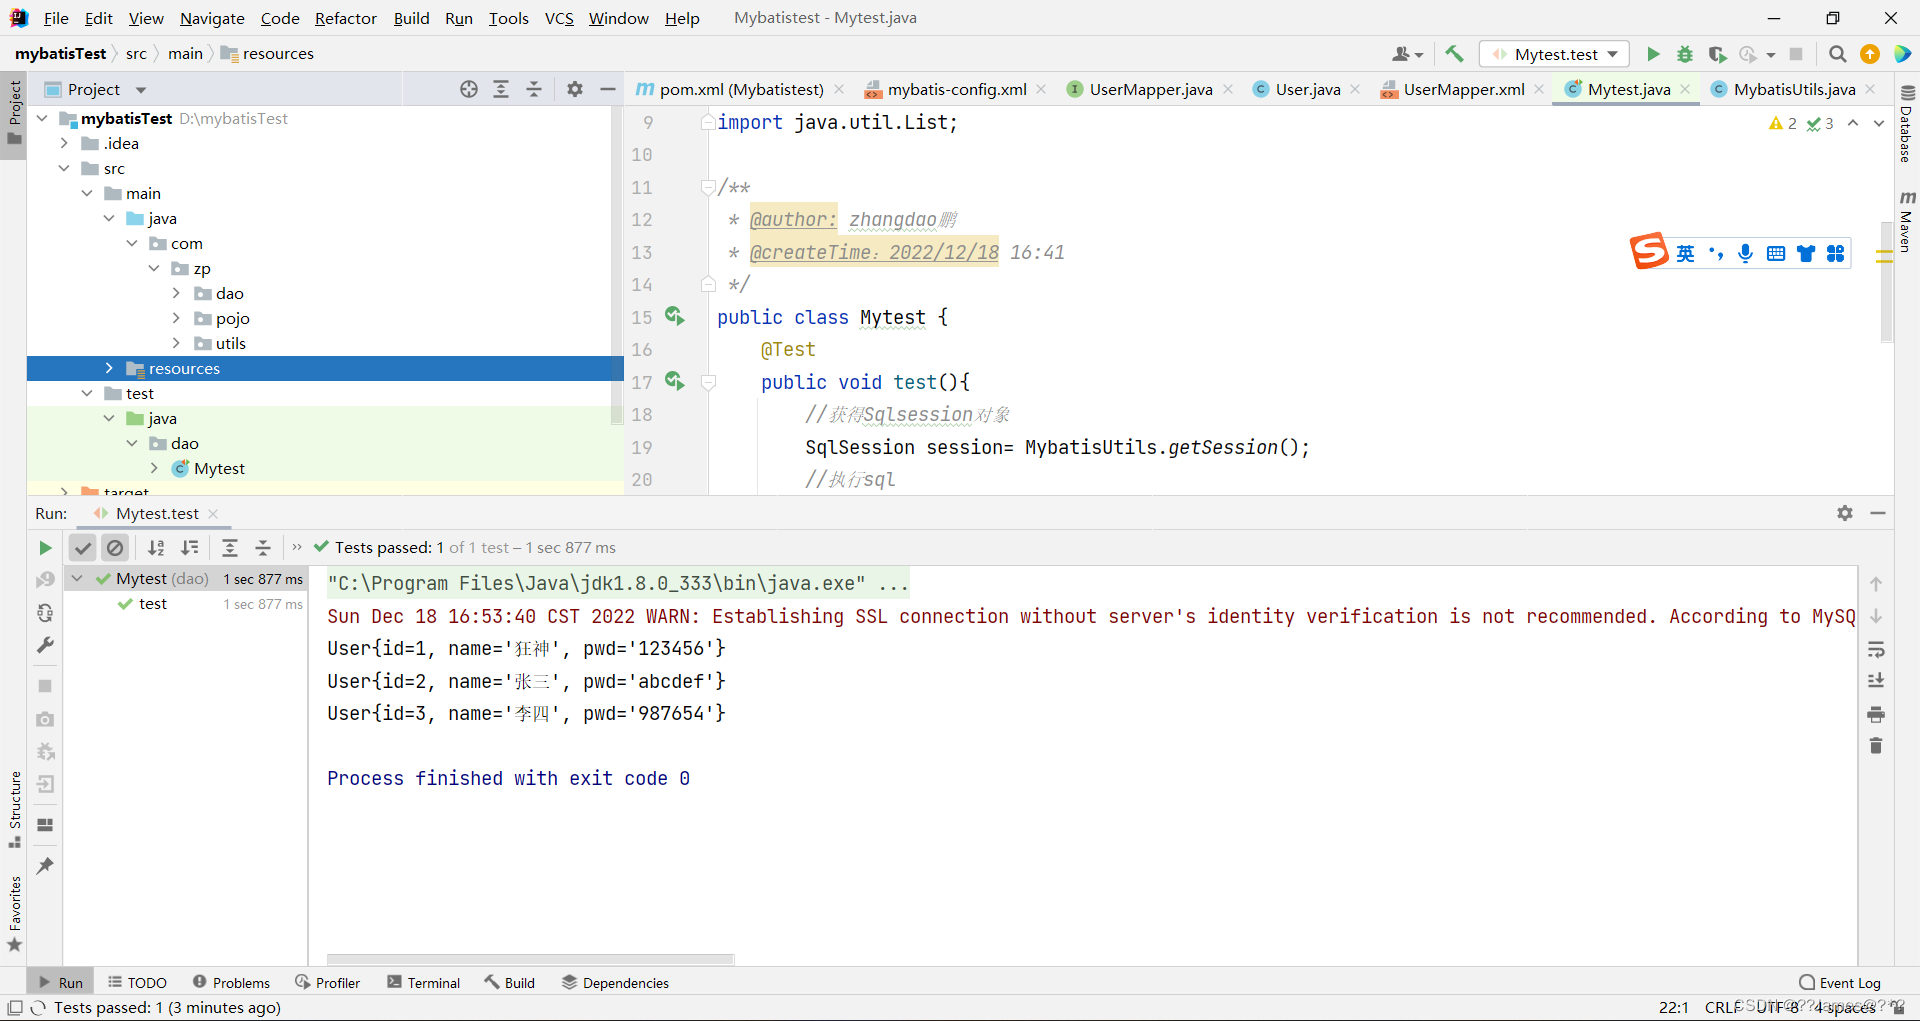Open the Terminal tool window
Image resolution: width=1920 pixels, height=1021 pixels.
423,983
